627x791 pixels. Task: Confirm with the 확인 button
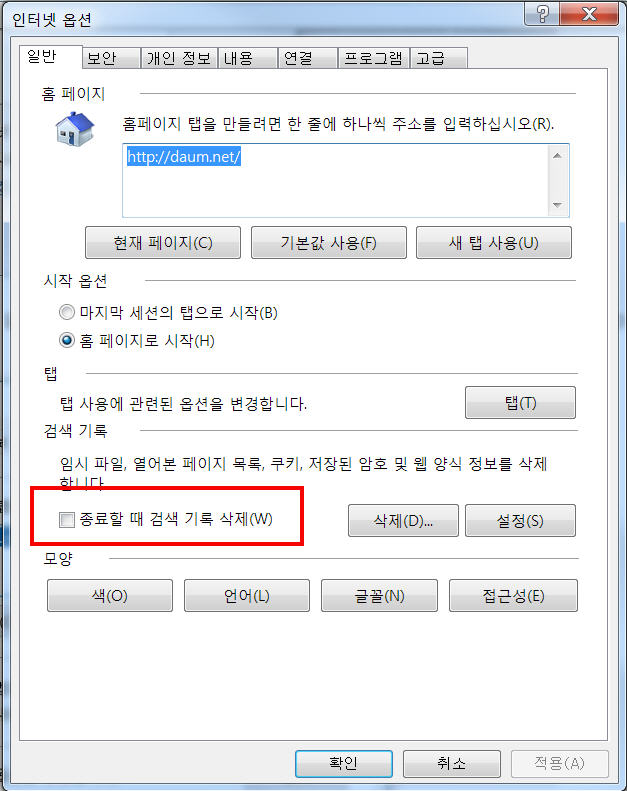point(344,763)
